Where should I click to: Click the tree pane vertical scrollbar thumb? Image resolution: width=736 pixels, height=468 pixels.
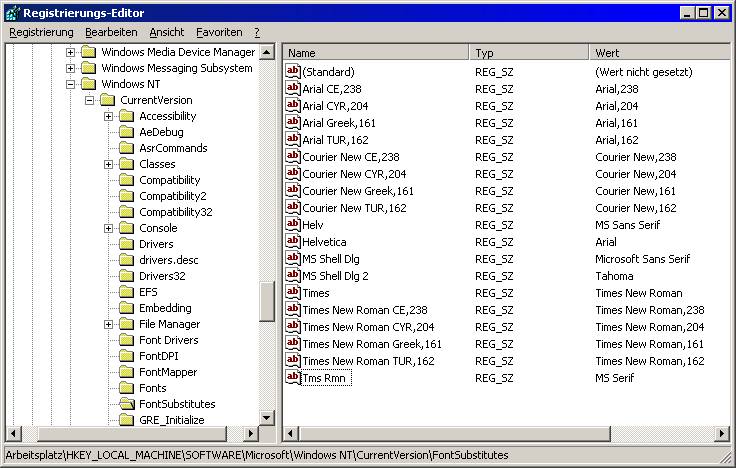(x=267, y=300)
